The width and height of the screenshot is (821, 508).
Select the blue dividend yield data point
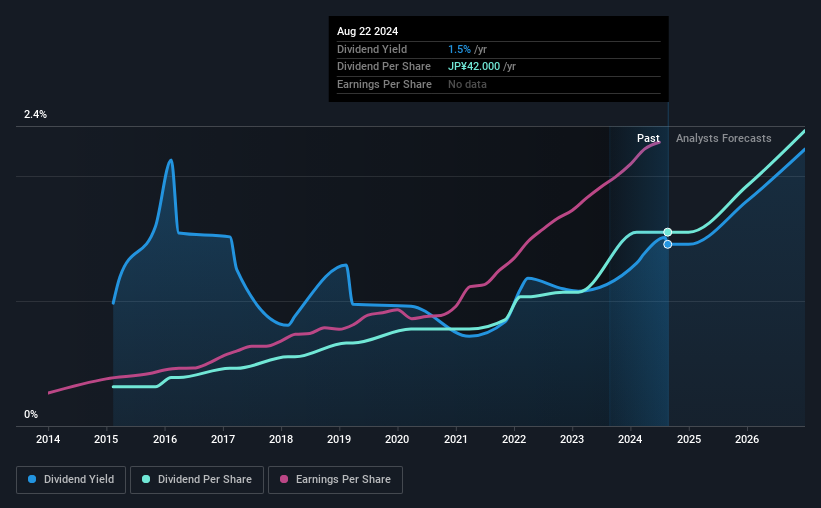[x=668, y=245]
